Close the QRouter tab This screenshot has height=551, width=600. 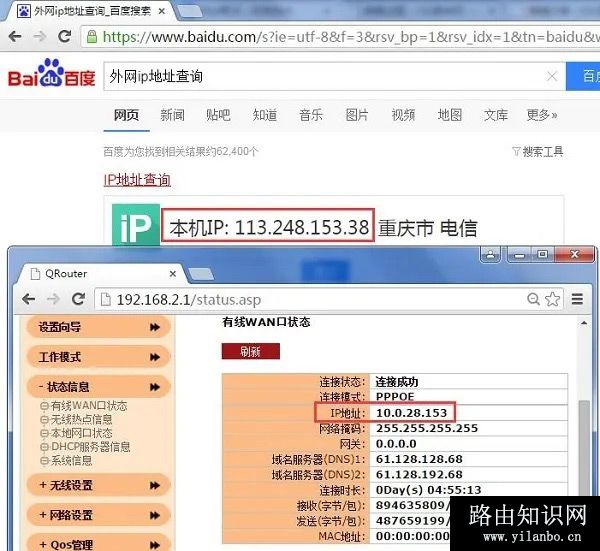click(x=173, y=274)
